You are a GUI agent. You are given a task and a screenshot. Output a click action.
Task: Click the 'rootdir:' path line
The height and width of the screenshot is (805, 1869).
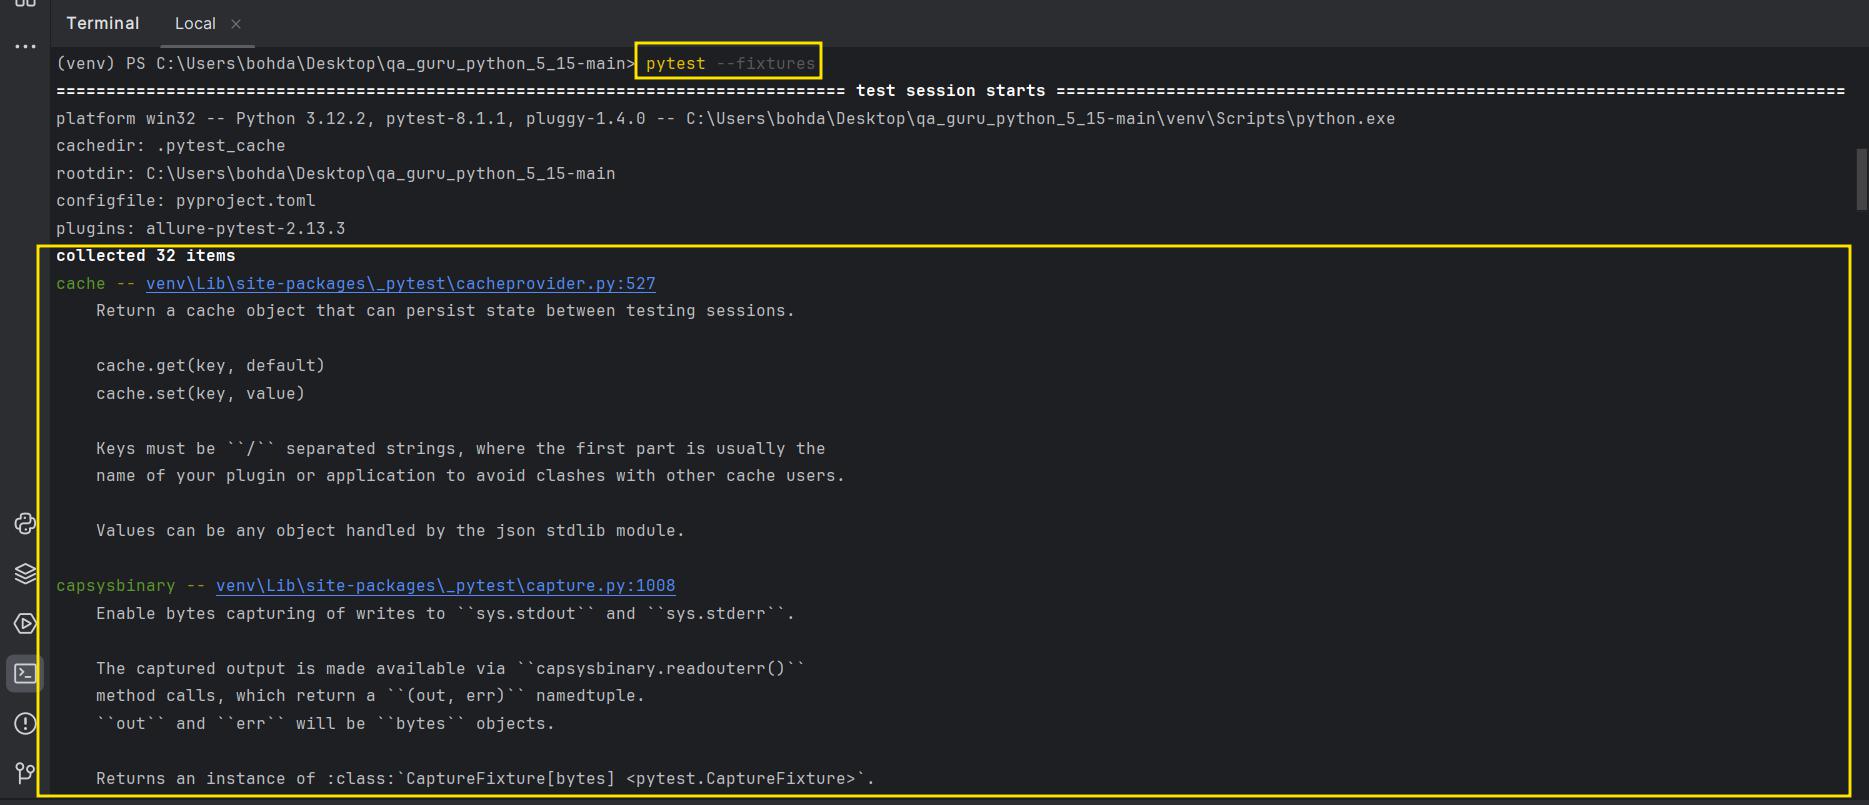[x=335, y=173]
